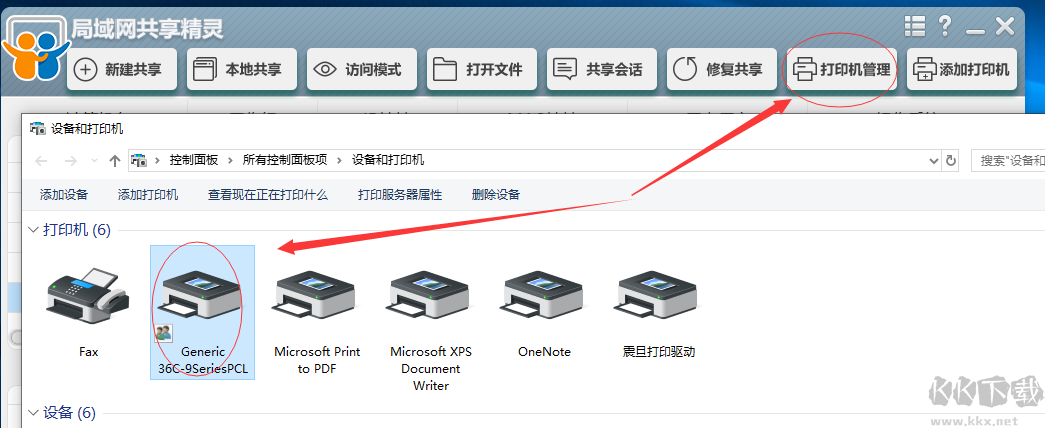Viewport: 1045px width, 428px height.
Task: Minimize 局域网共享精灵 window
Action: [x=975, y=31]
